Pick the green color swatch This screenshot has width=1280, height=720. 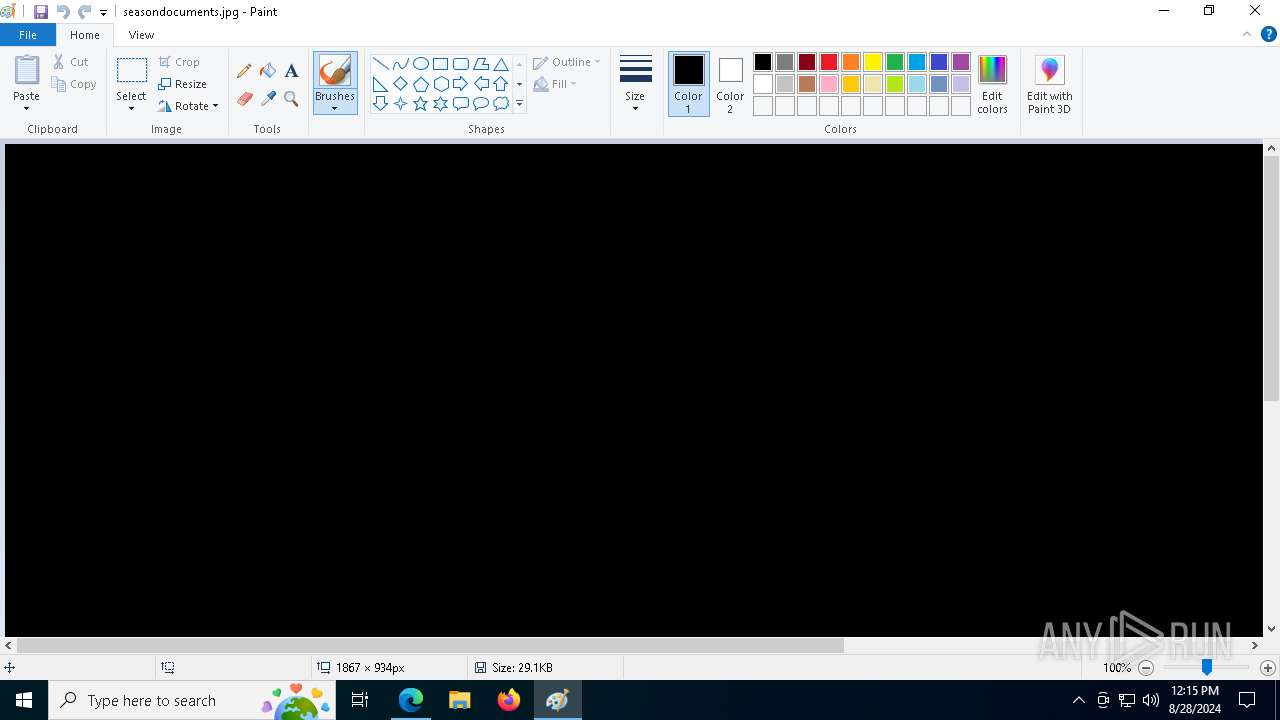click(x=895, y=62)
